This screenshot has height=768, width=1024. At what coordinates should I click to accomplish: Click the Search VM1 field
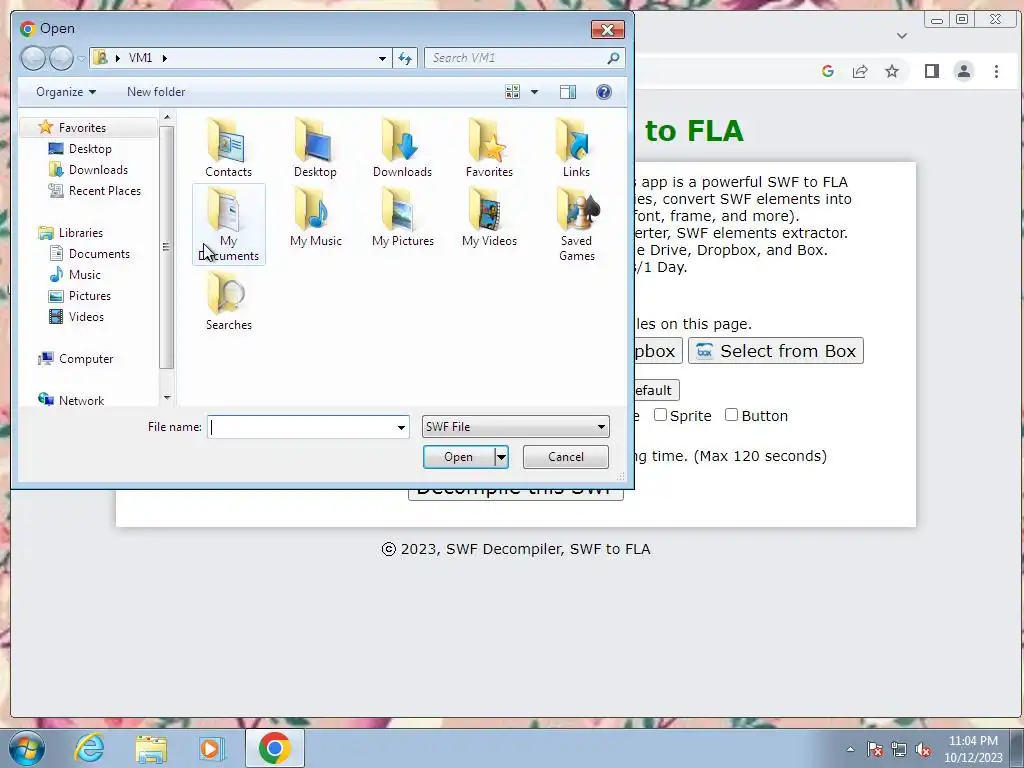[x=516, y=58]
